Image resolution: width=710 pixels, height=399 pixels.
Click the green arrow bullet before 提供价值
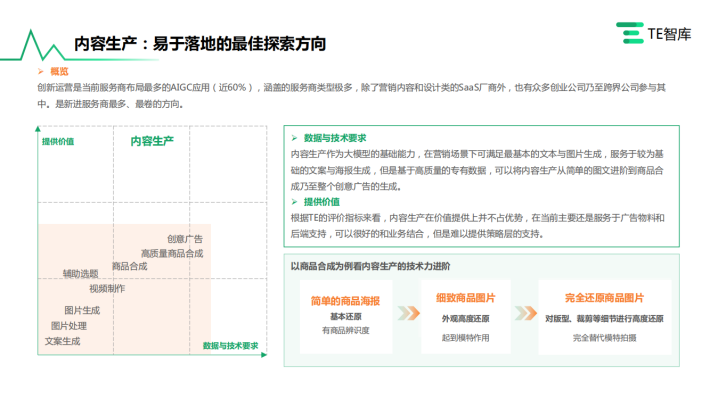point(294,202)
